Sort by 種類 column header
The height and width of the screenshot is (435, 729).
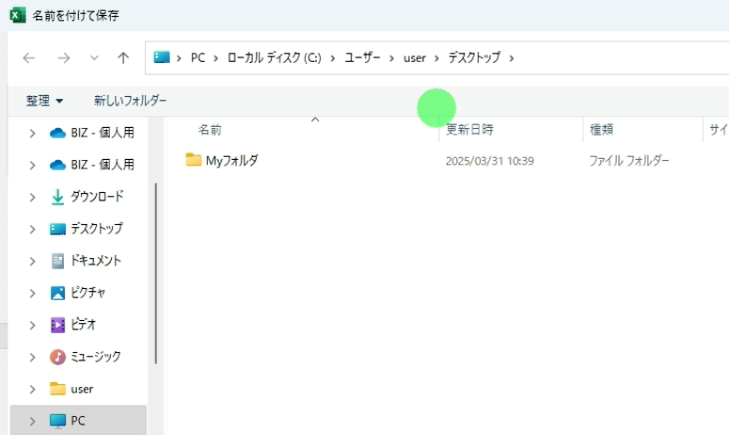602,130
